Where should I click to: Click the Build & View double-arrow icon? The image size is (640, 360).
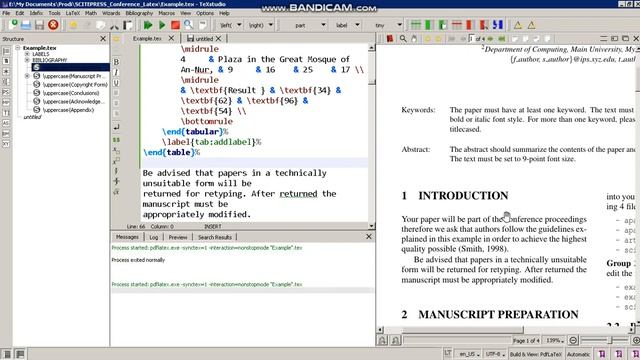pyautogui.click(x=148, y=25)
